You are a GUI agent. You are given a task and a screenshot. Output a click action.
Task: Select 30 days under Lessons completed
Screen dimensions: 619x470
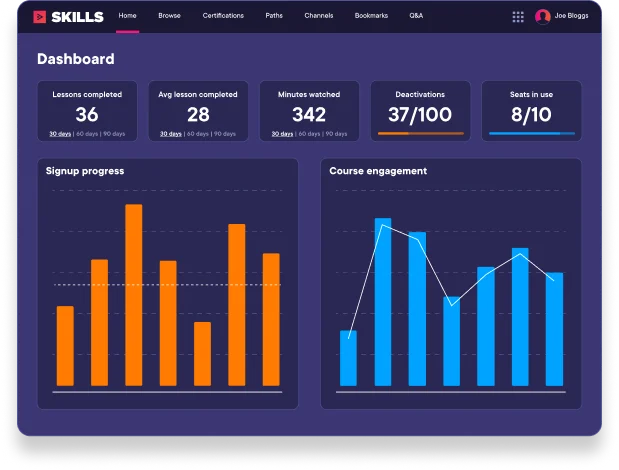(60, 134)
